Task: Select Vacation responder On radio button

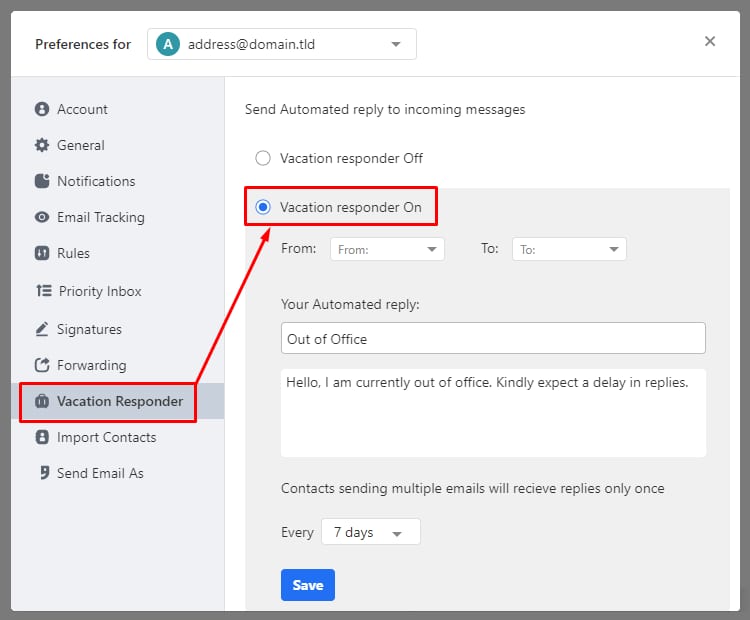Action: (x=263, y=207)
